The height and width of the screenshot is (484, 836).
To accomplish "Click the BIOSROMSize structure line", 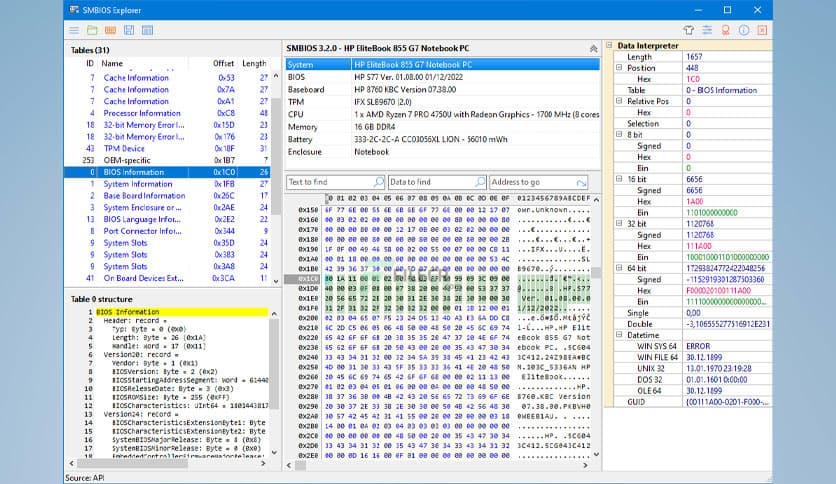I will tap(158, 397).
